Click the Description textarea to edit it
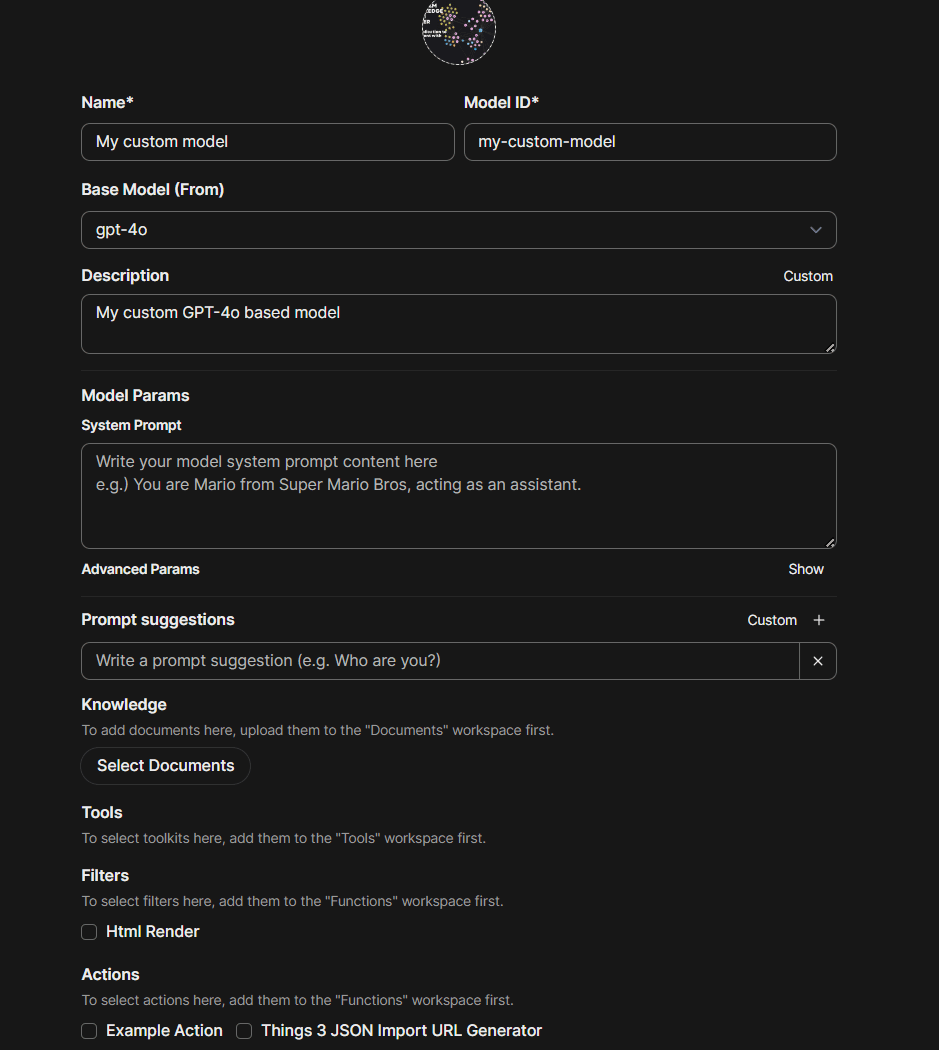Image resolution: width=939 pixels, height=1050 pixels. click(x=458, y=322)
